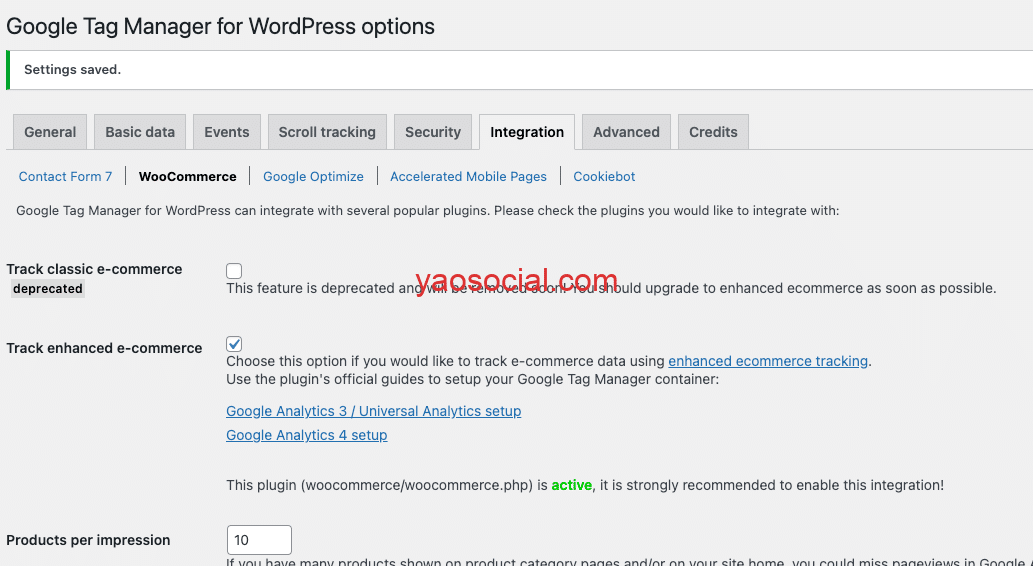The width and height of the screenshot is (1033, 566).
Task: Click the Products per impression input field
Action: pos(259,540)
